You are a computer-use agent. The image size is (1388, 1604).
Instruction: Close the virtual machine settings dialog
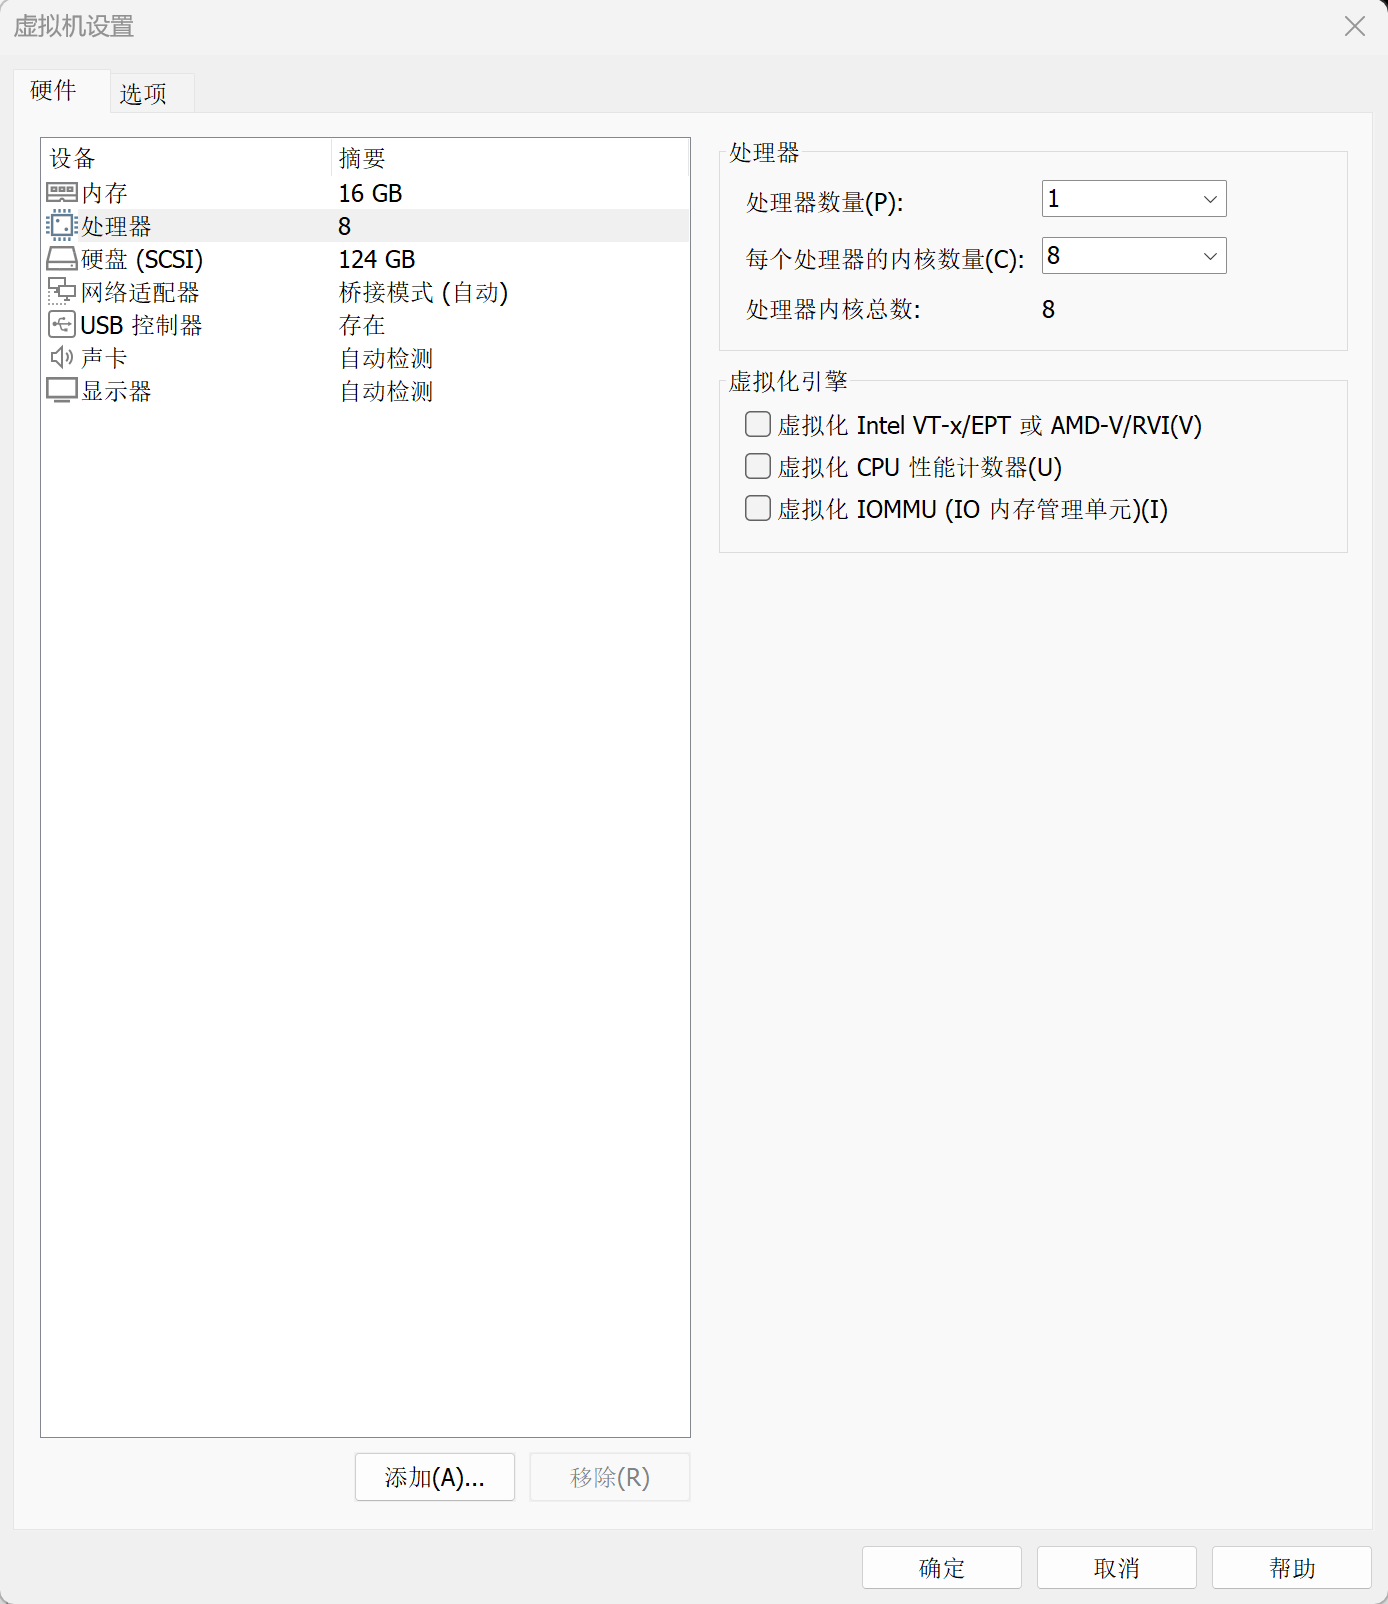coord(1354,26)
